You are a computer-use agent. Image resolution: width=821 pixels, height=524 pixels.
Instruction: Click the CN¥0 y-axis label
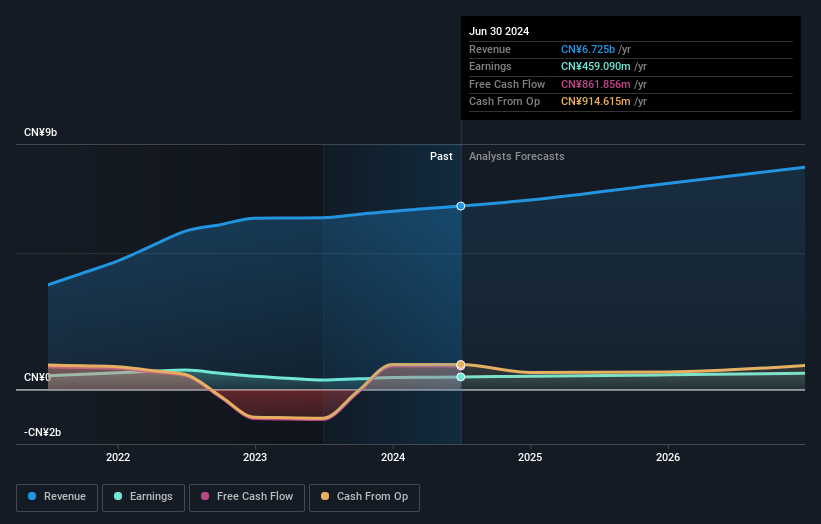point(37,377)
